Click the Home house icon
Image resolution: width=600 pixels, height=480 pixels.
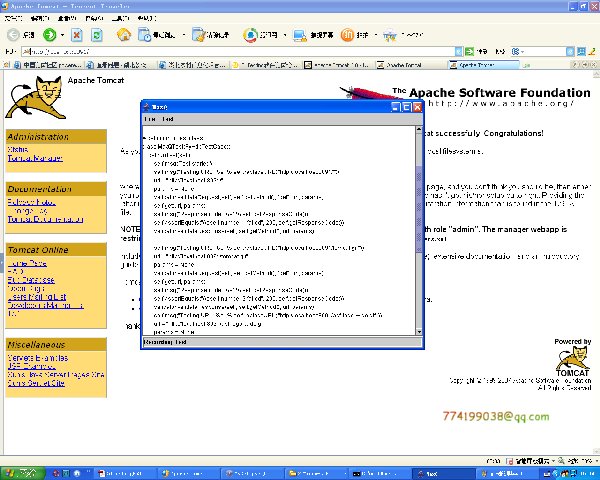coord(124,35)
